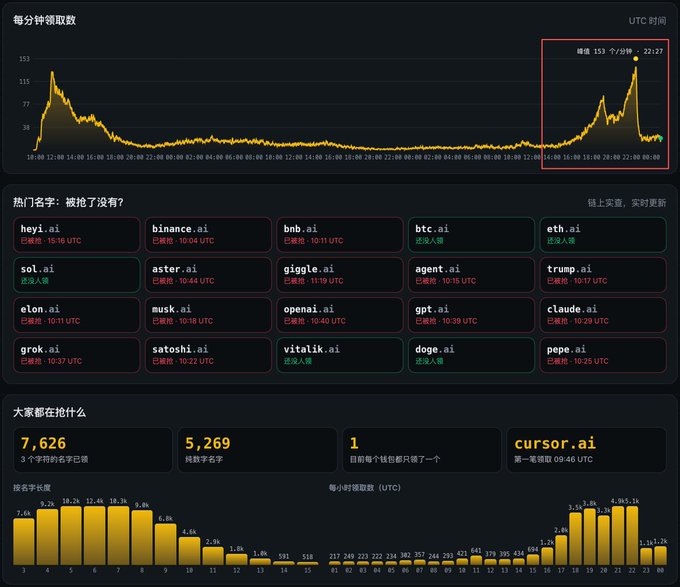Click the trump.ai card
This screenshot has height=587, width=680.
[603, 275]
